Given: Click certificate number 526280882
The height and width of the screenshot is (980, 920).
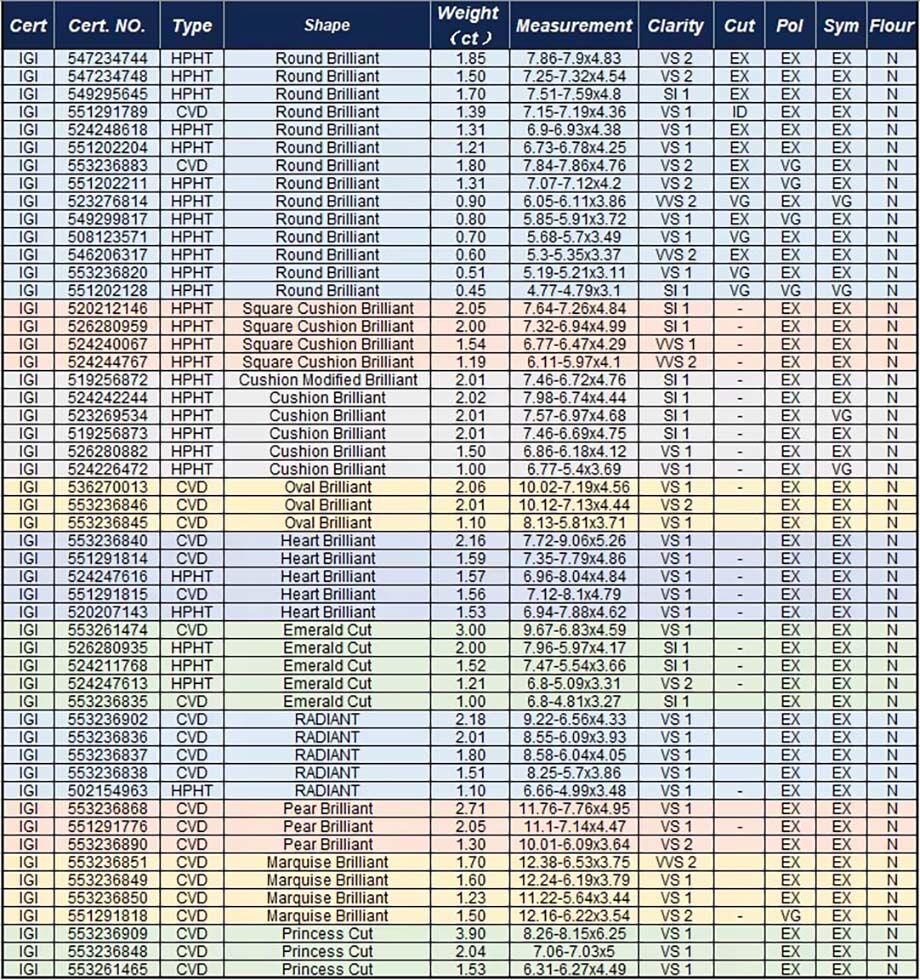Looking at the screenshot, I should click(x=108, y=451).
